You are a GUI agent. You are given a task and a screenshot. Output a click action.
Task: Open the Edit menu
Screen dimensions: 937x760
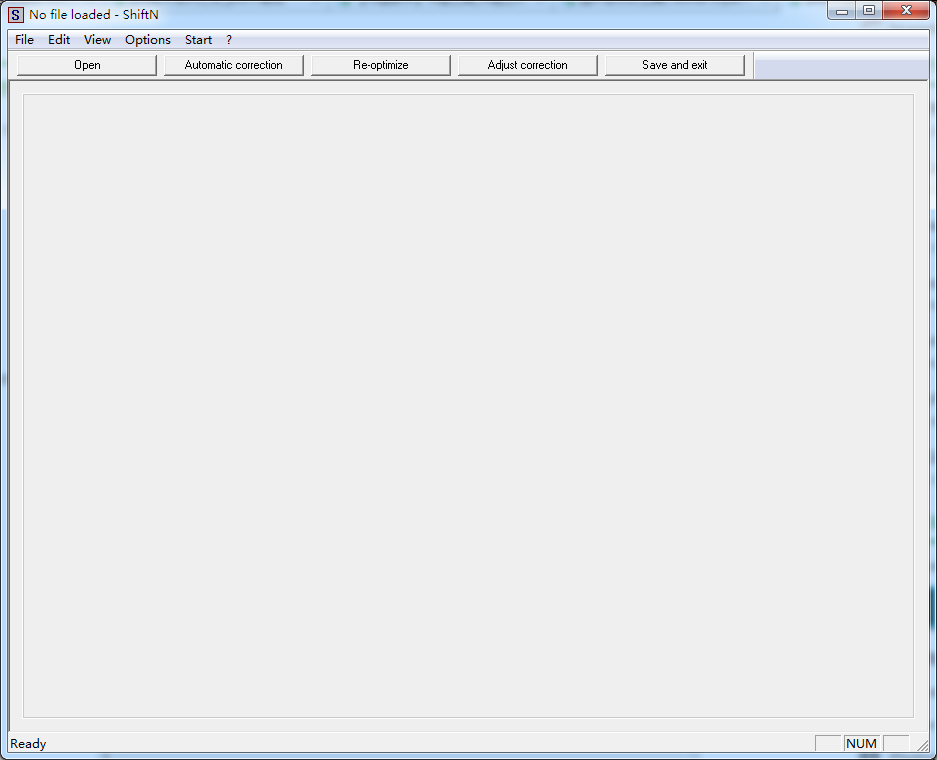[x=59, y=40]
